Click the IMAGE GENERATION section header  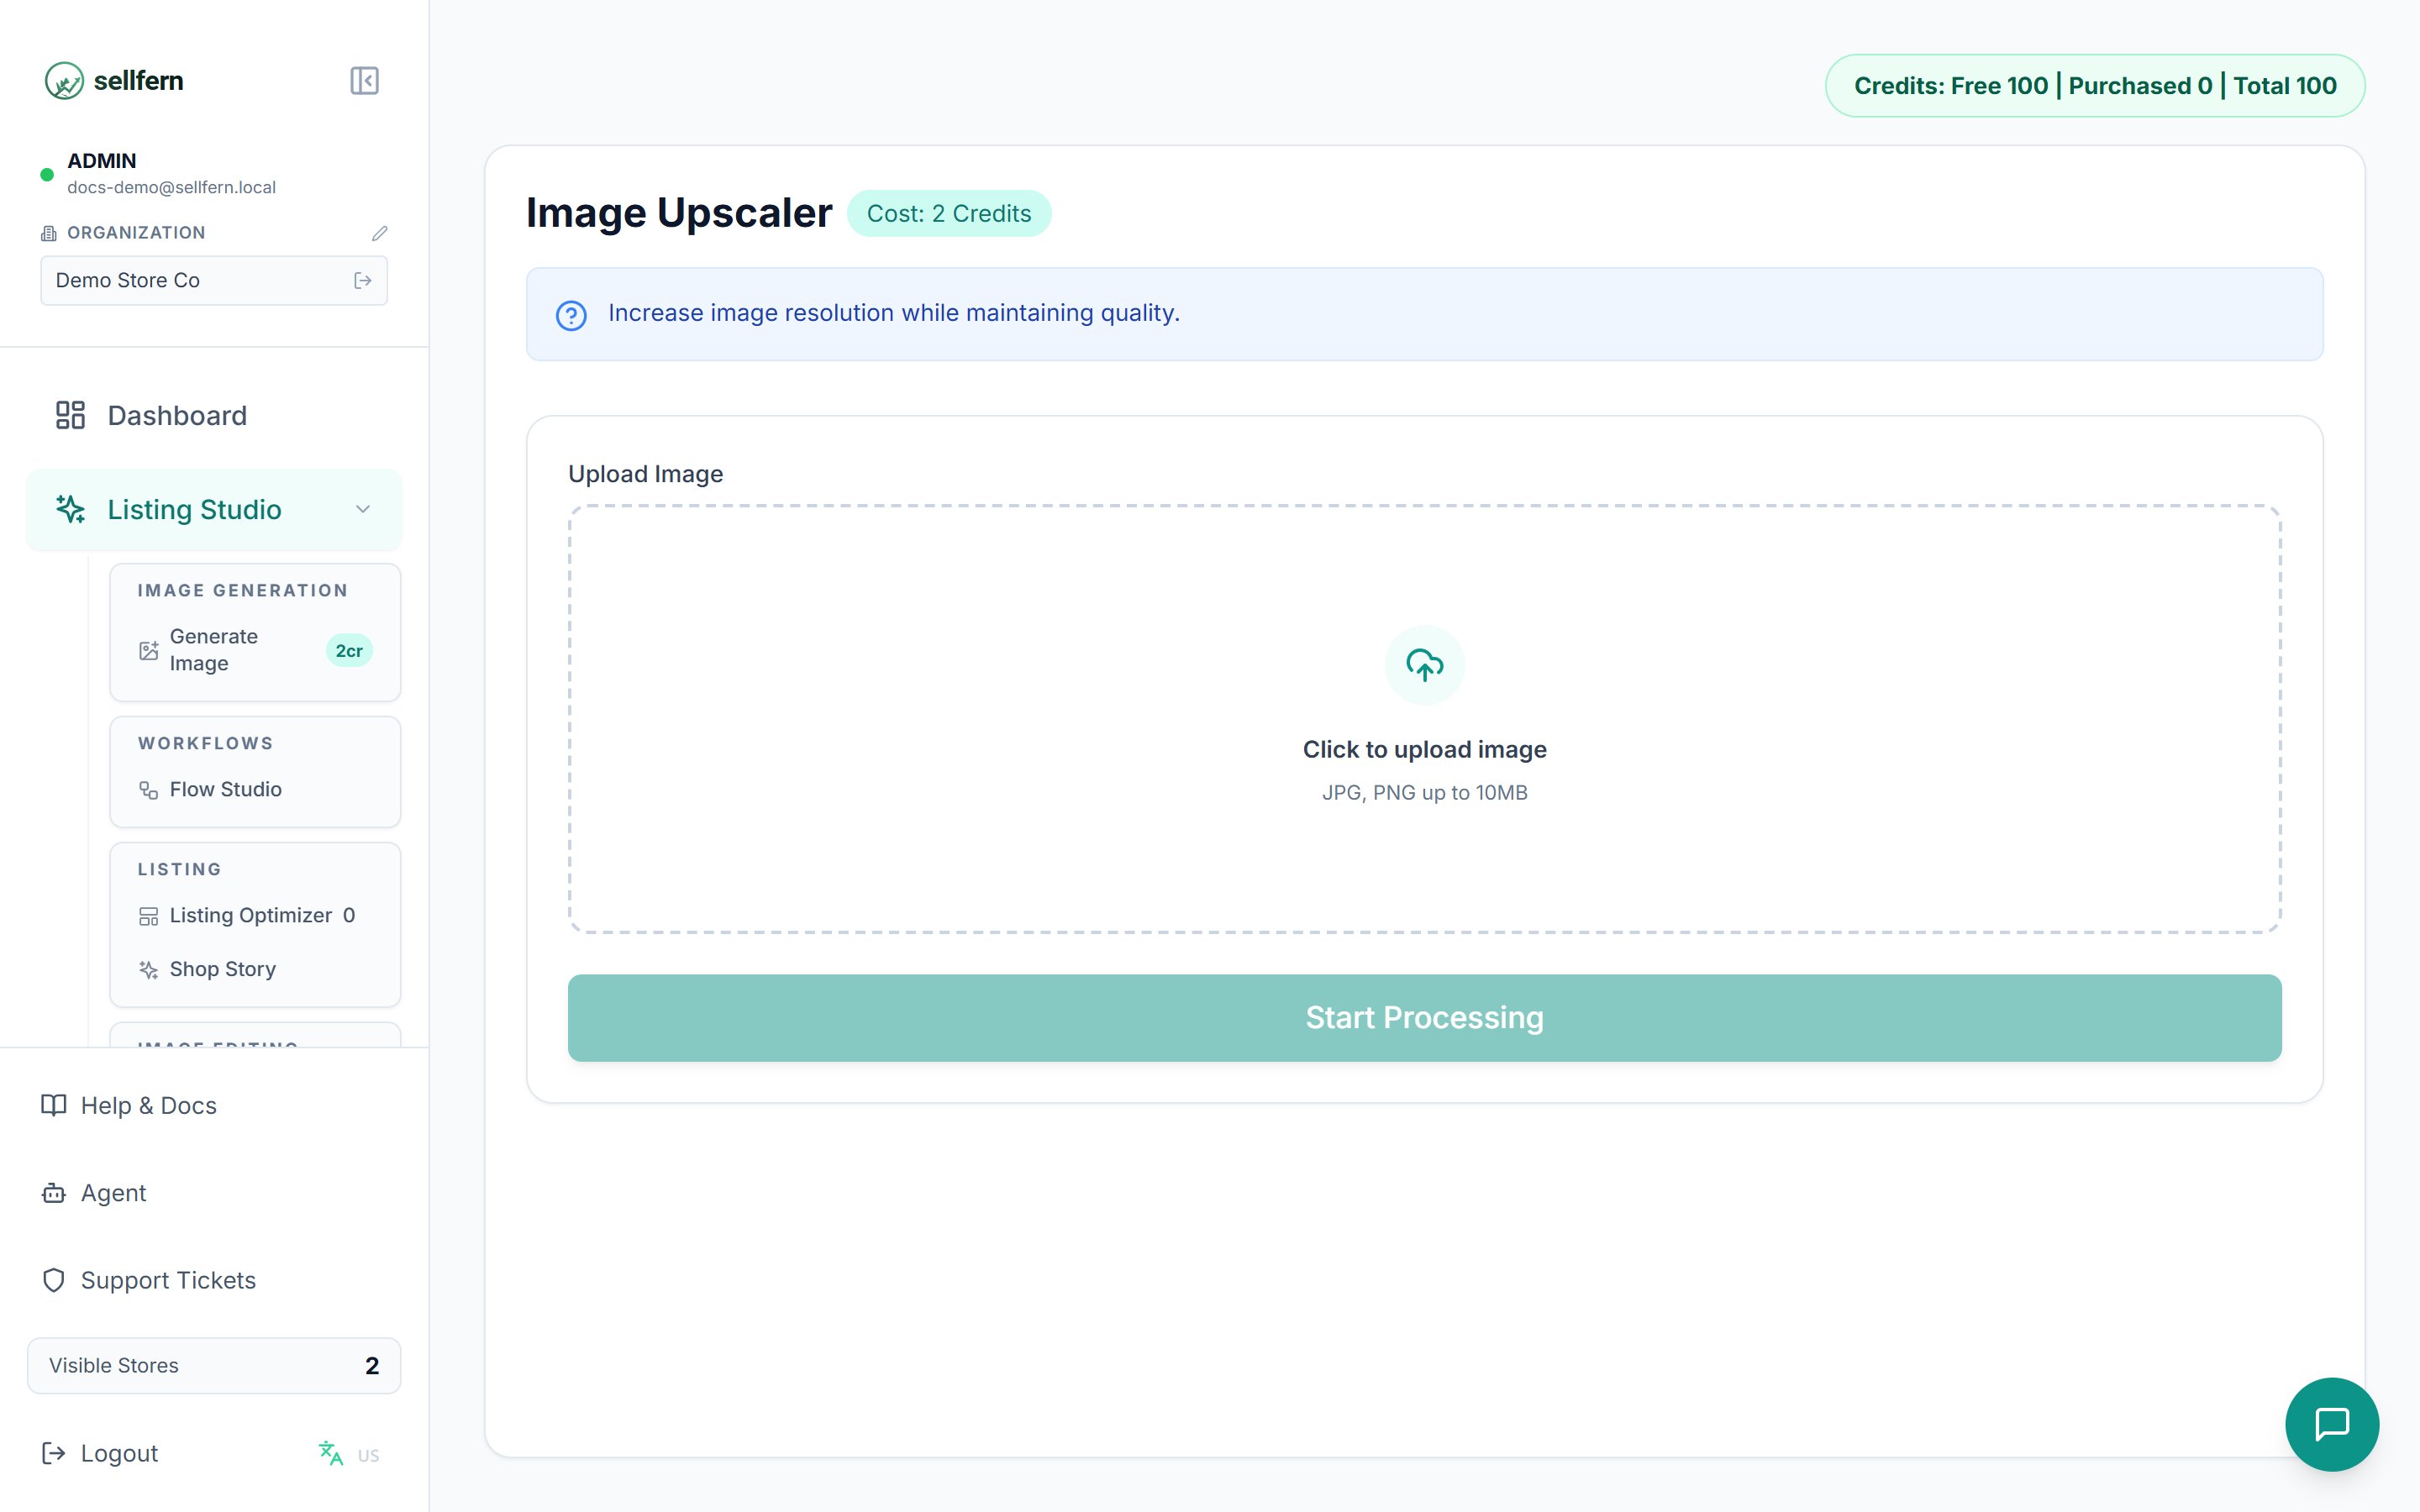pyautogui.click(x=243, y=591)
